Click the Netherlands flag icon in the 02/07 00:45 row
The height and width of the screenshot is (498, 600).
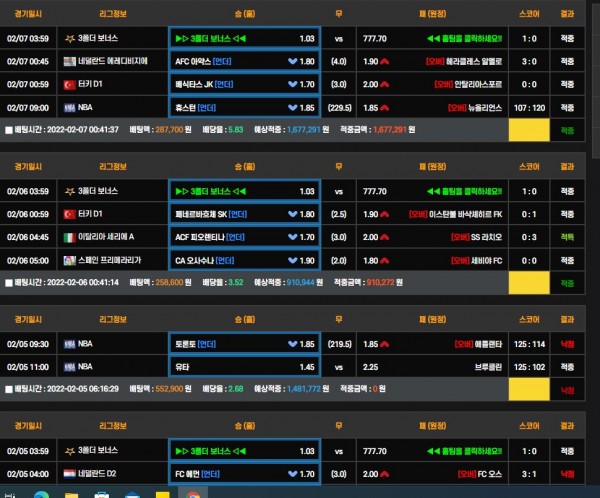[69, 61]
